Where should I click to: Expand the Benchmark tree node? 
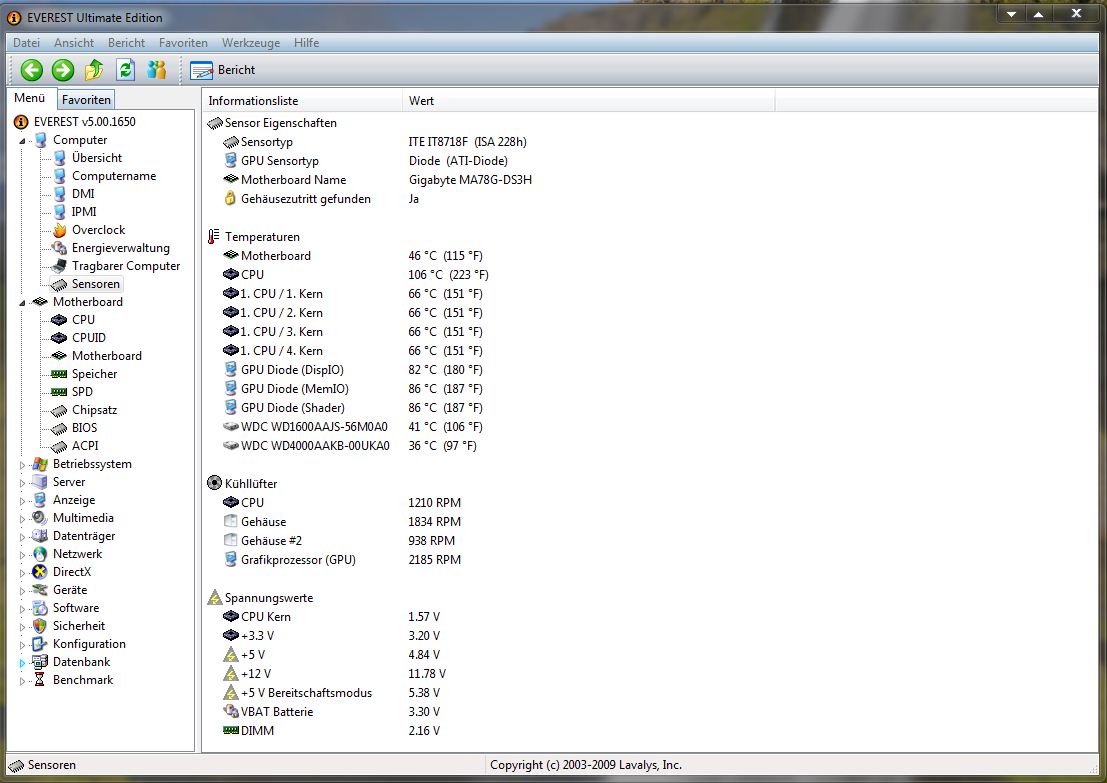click(x=22, y=681)
